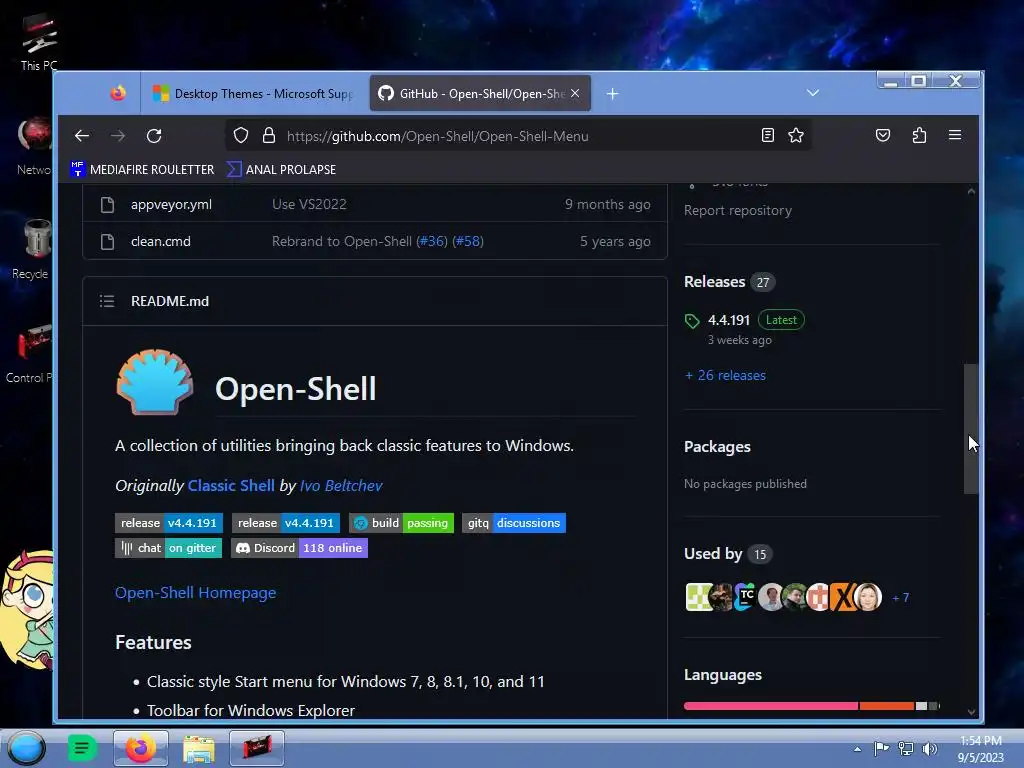Screen dimensions: 1024x768
Task: Expand the list all tabs chevron
Action: click(812, 93)
